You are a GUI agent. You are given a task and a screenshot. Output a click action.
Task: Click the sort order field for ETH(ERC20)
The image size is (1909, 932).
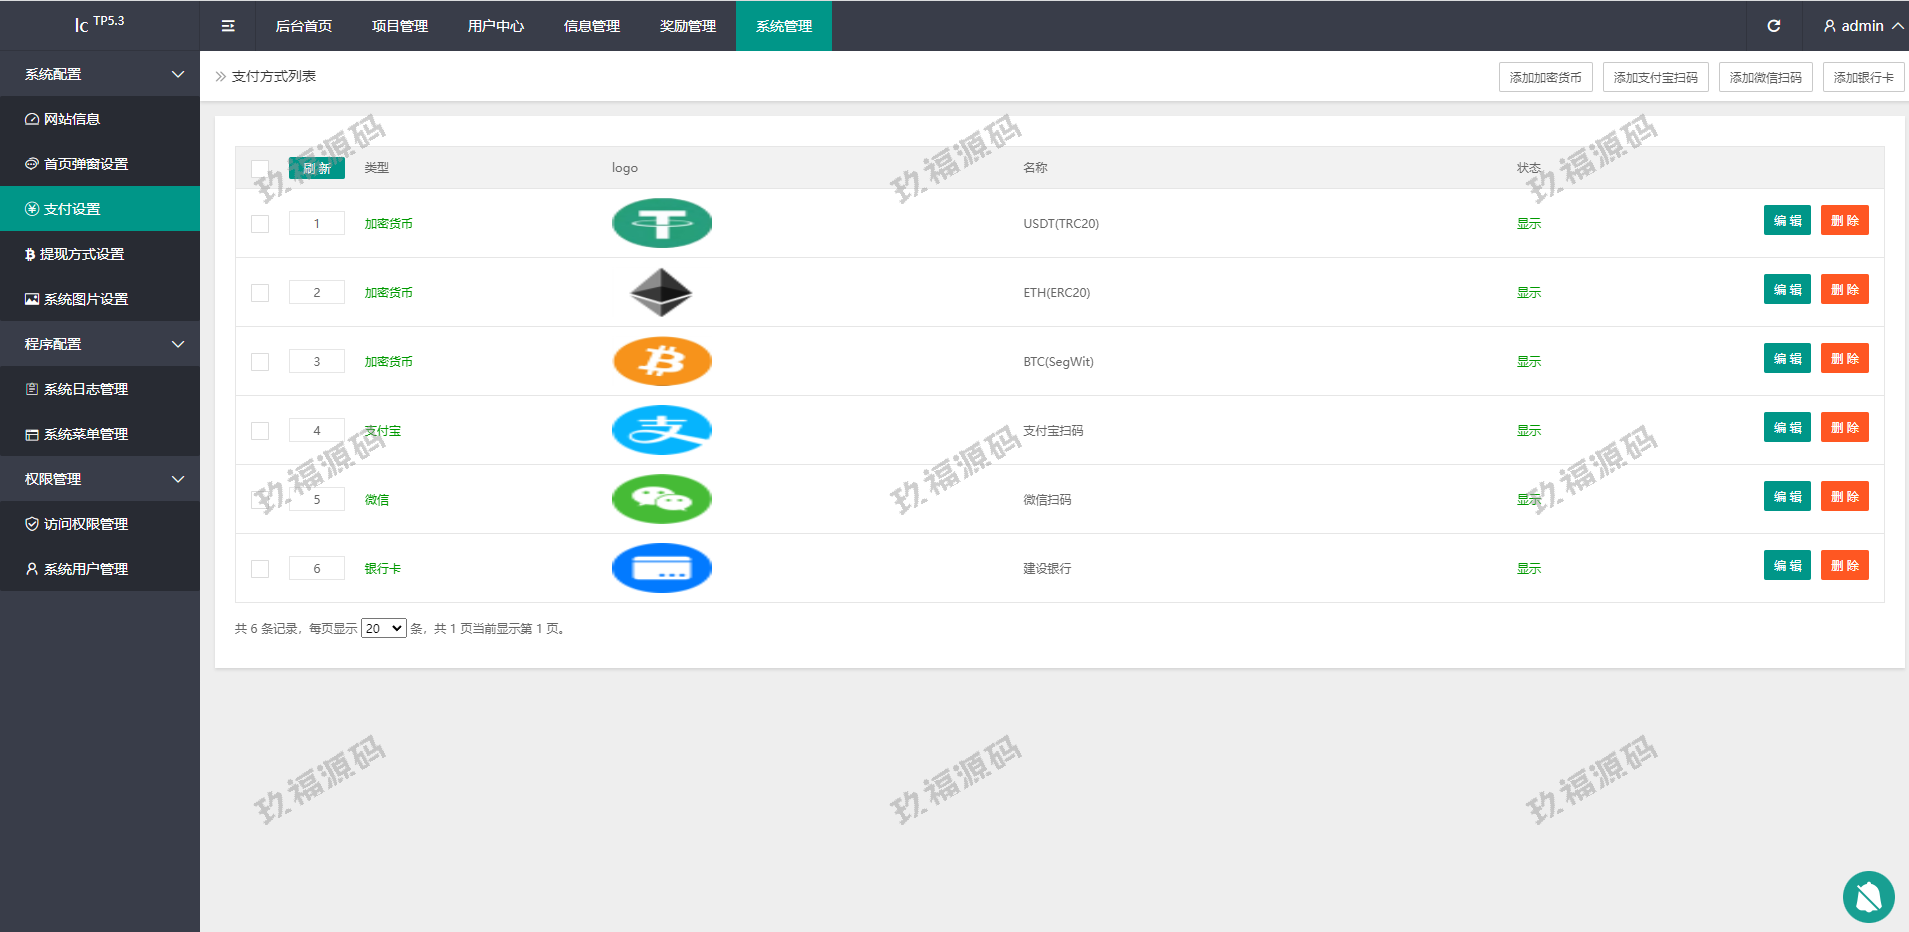[x=316, y=292]
